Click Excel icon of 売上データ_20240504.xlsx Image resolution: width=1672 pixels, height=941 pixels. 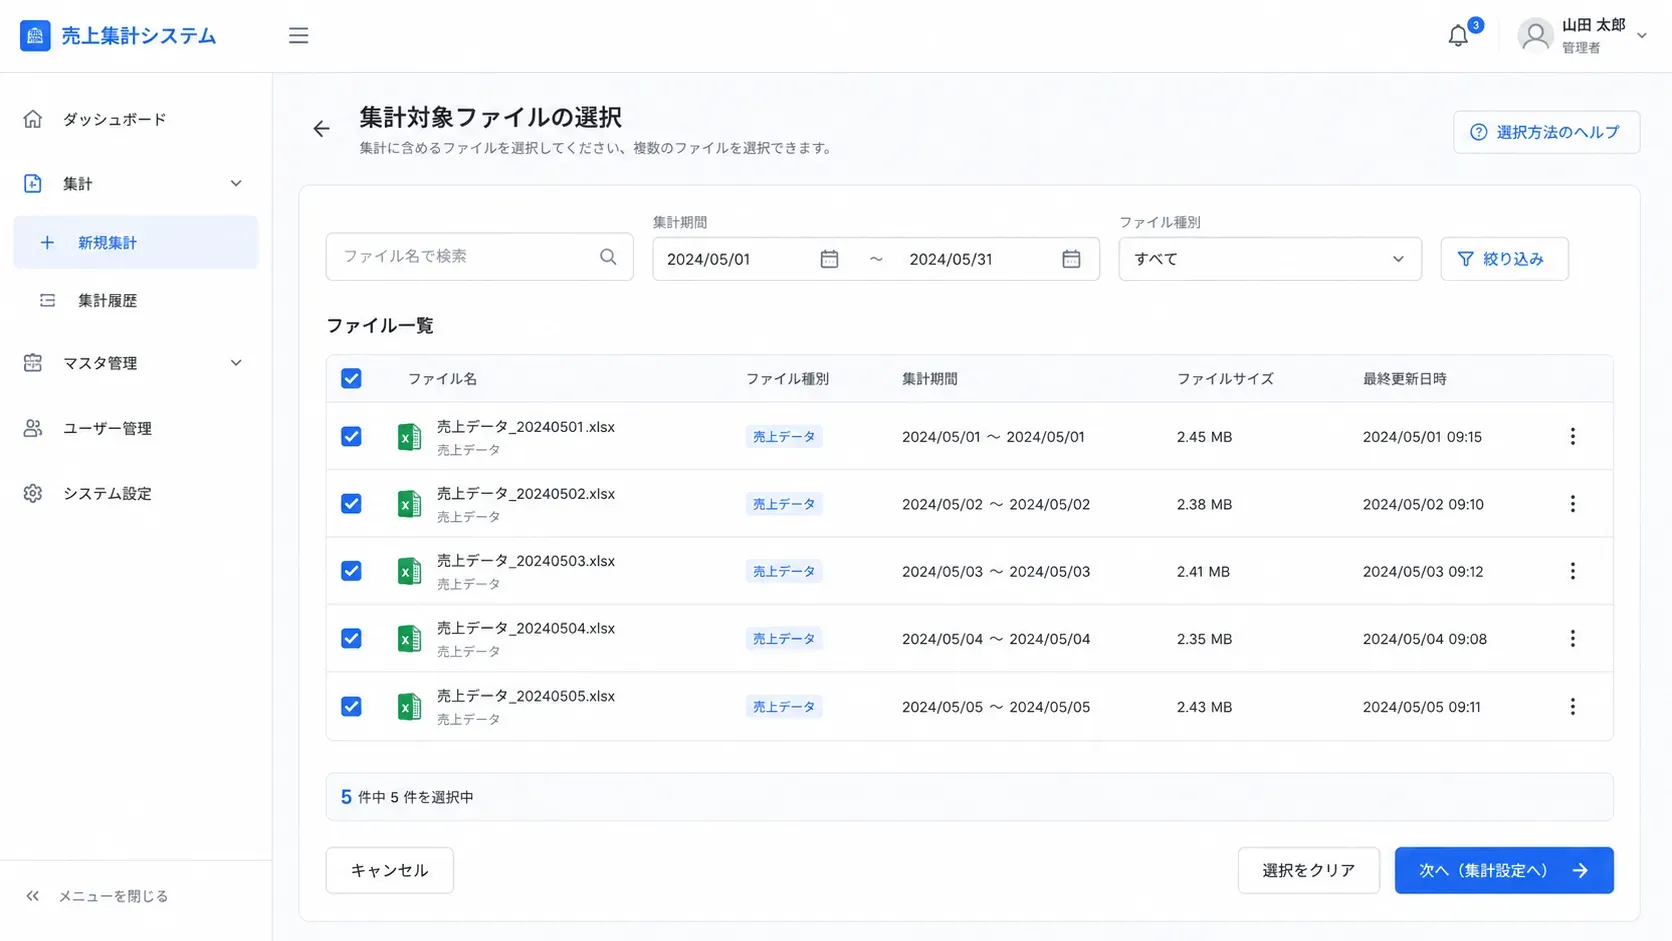pos(409,639)
